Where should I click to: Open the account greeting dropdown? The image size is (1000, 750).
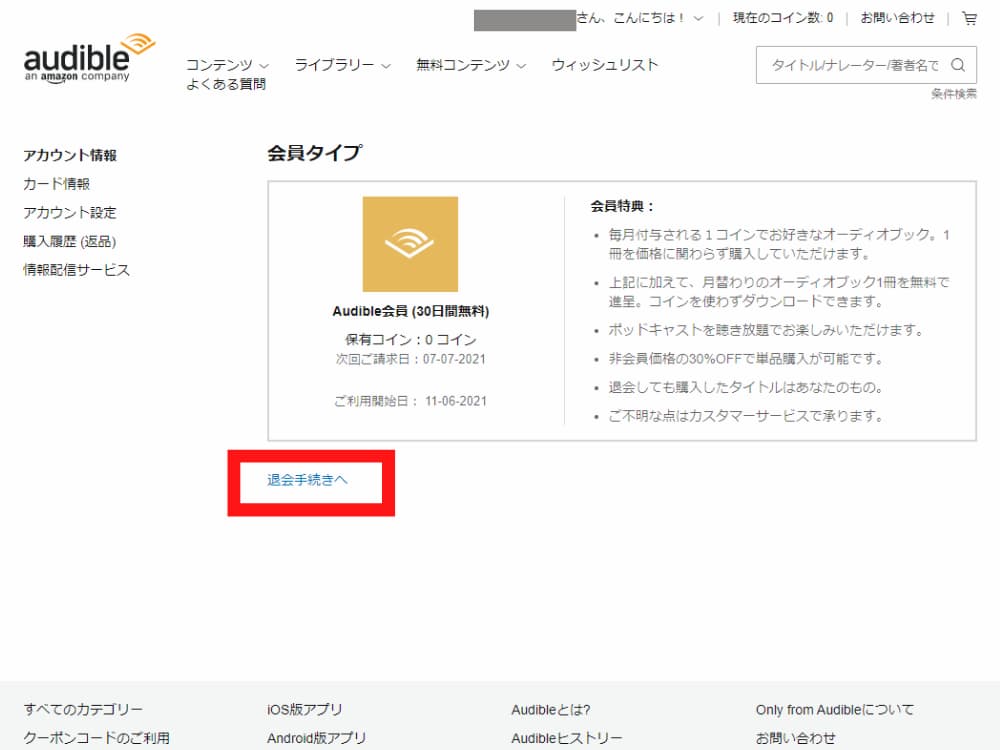640,18
